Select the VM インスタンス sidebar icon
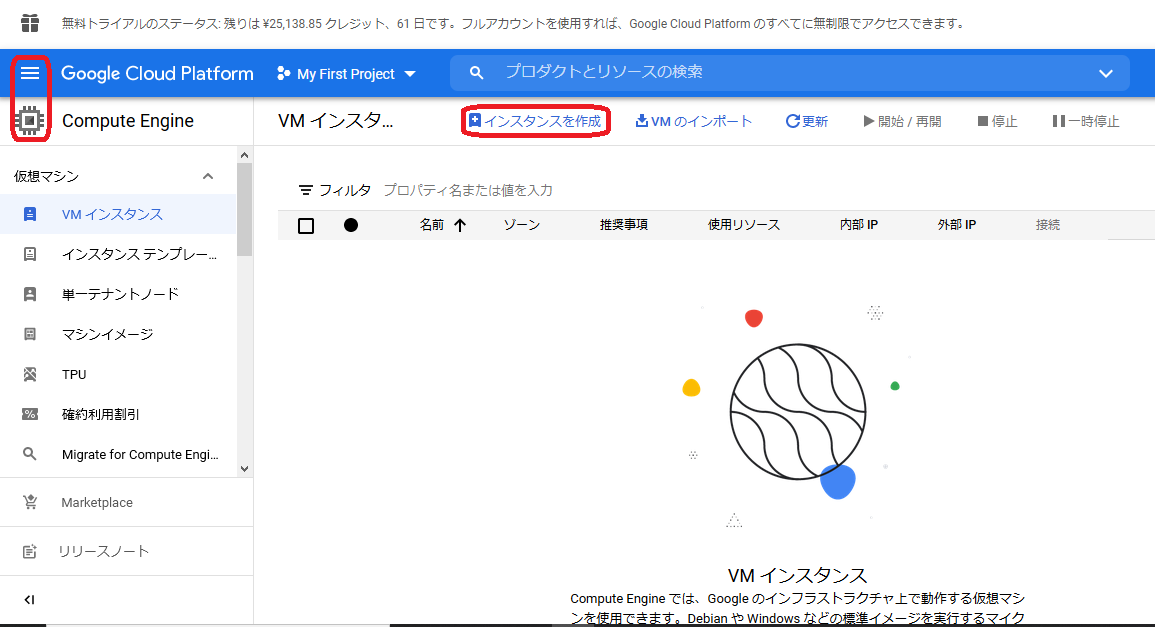The height and width of the screenshot is (627, 1155). coord(32,214)
